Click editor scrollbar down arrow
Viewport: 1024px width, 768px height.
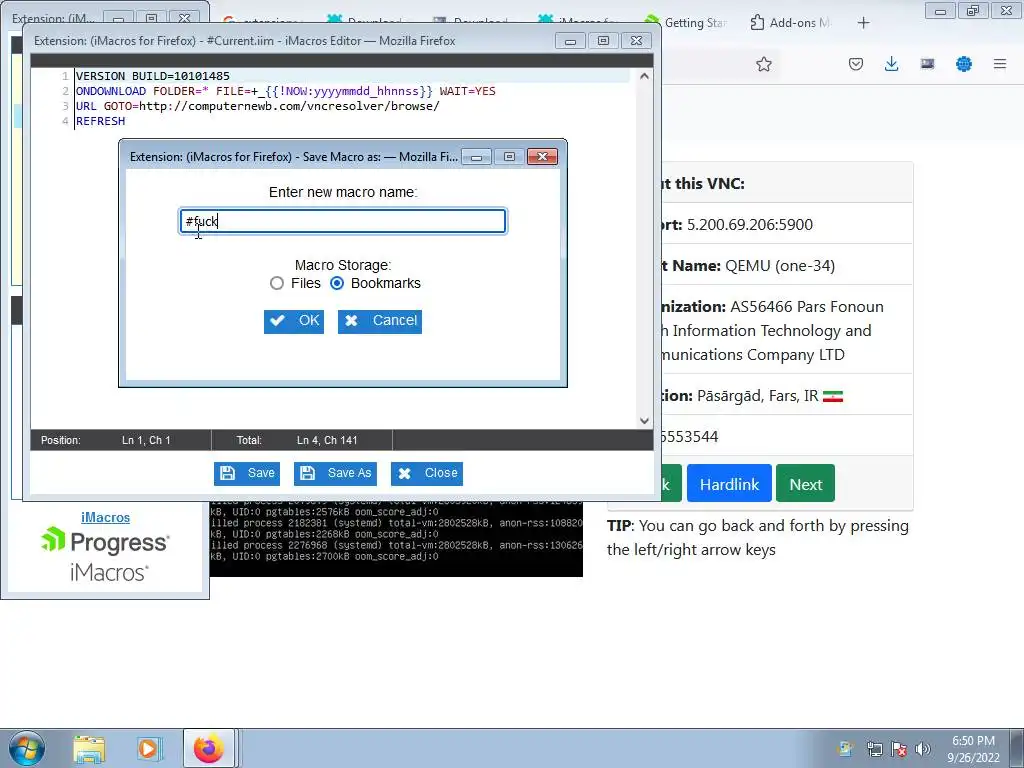click(645, 421)
